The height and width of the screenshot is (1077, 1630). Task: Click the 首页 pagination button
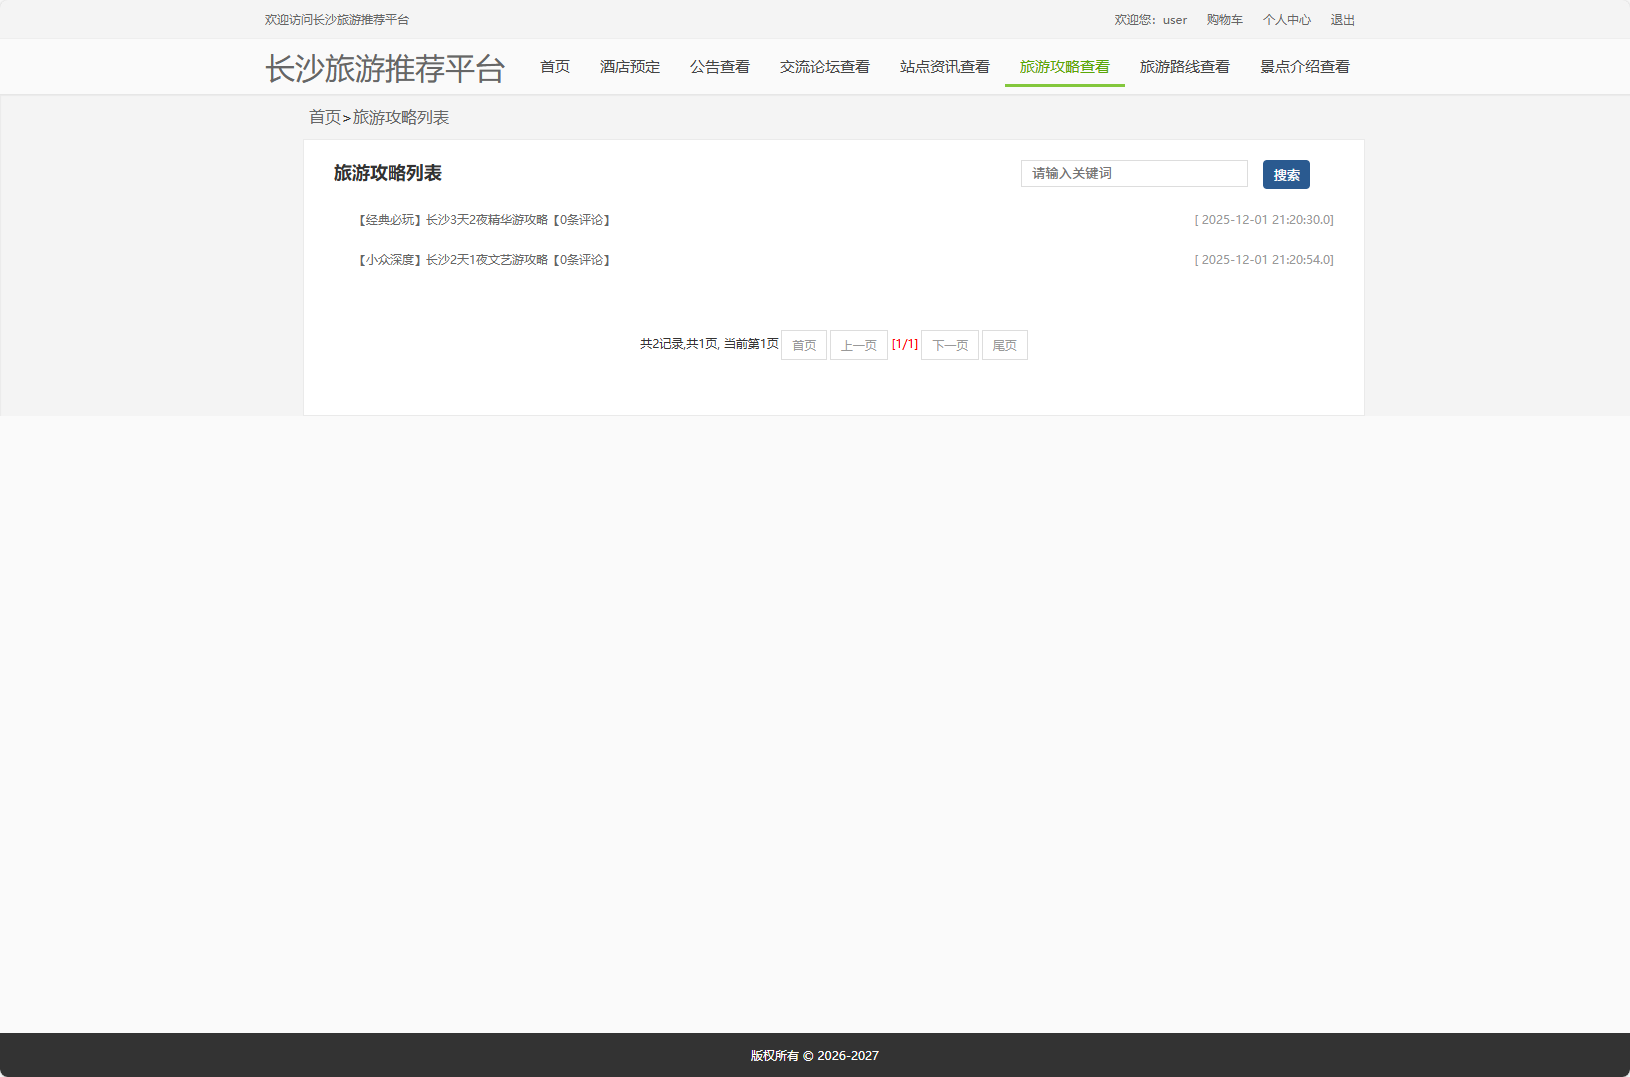[803, 344]
